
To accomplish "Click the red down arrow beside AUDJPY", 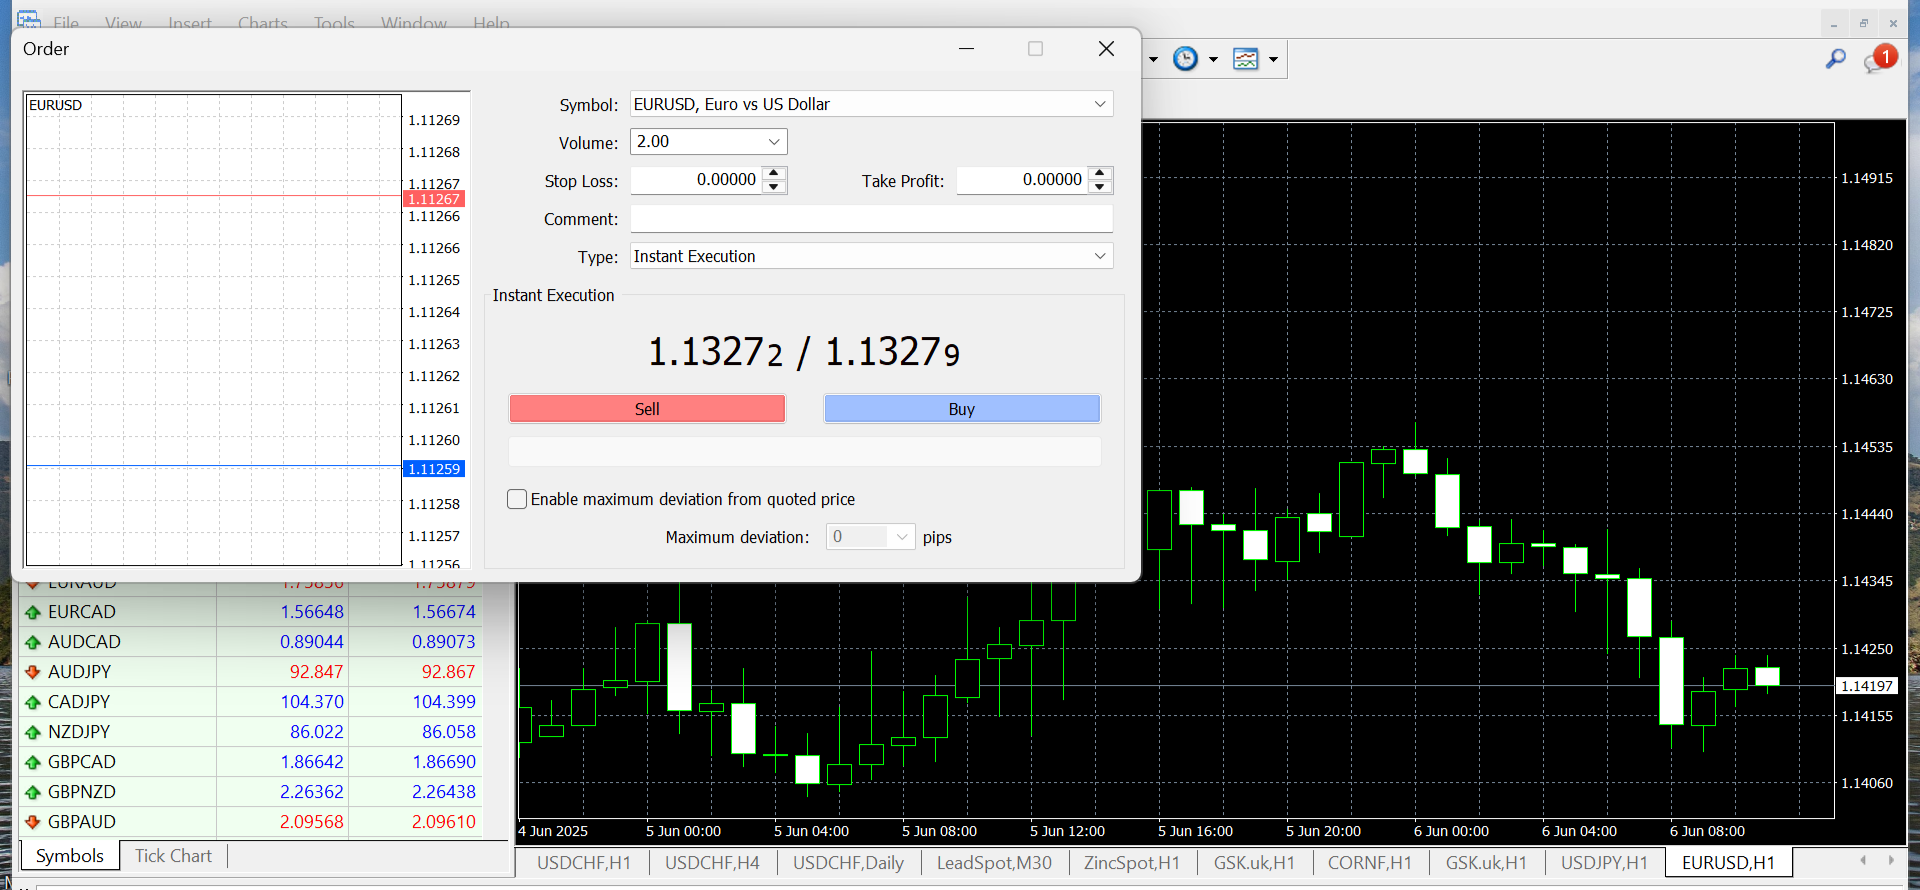I will tap(33, 672).
